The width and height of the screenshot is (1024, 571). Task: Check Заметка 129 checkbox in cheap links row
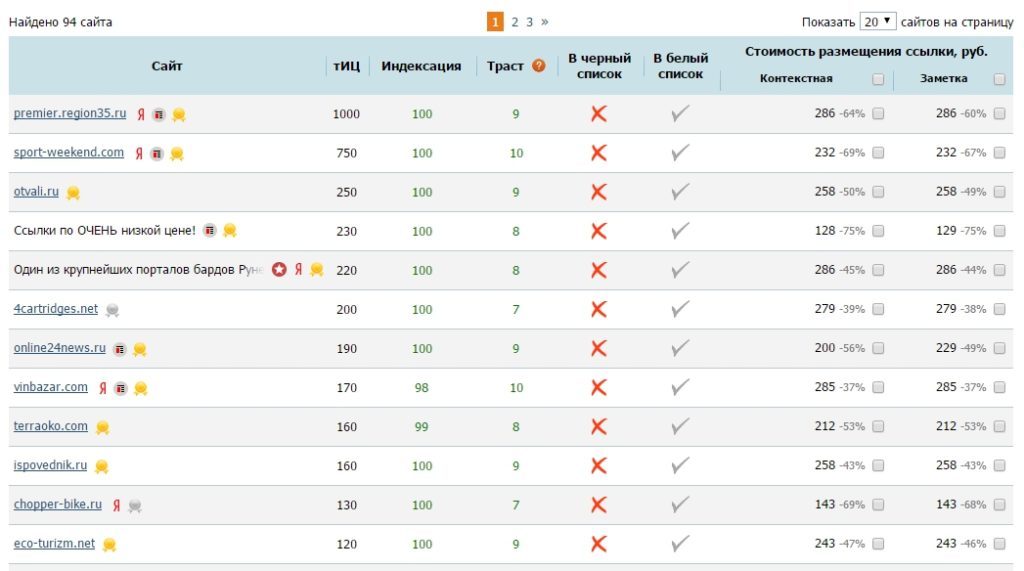click(x=999, y=231)
